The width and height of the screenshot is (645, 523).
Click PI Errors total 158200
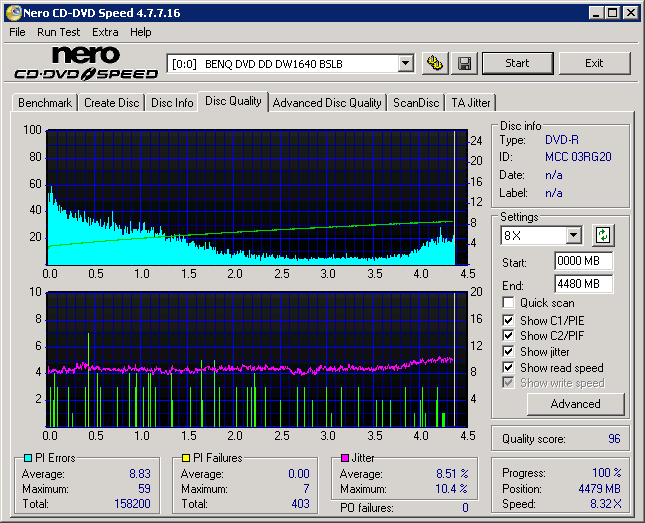pos(132,504)
